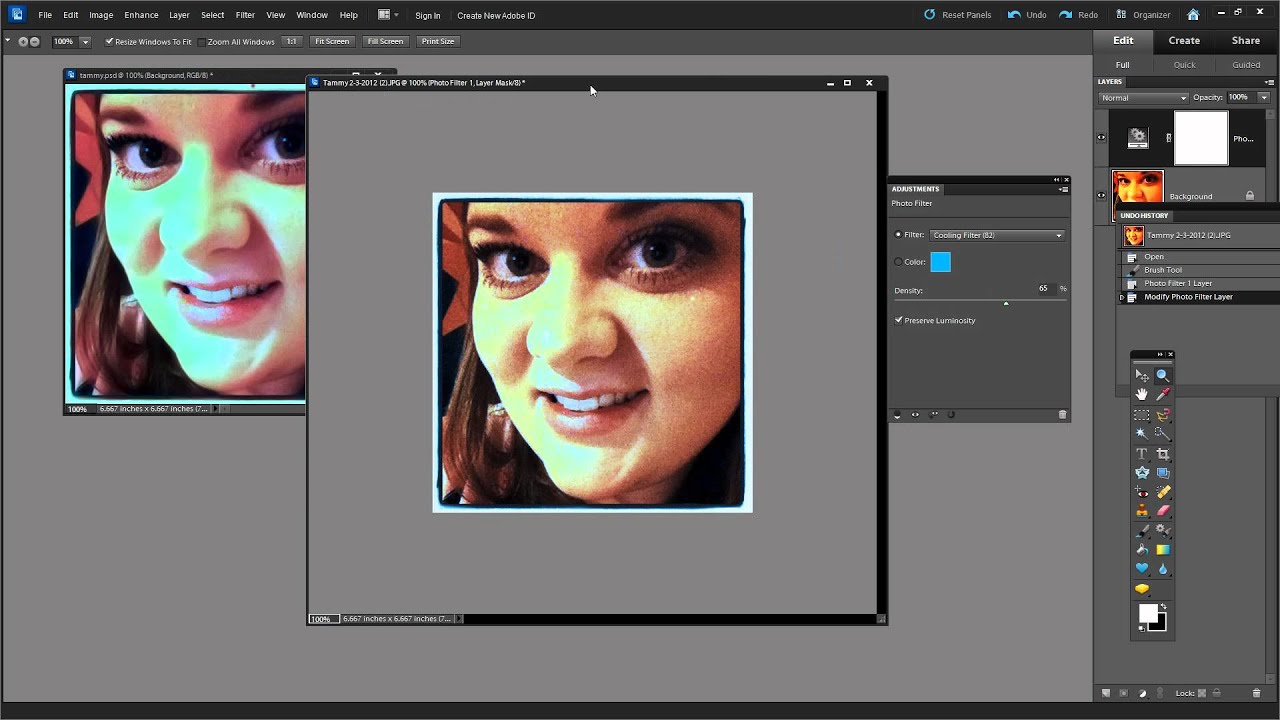The height and width of the screenshot is (720, 1280).
Task: Select the Horizontal Type tool
Action: pos(1141,454)
